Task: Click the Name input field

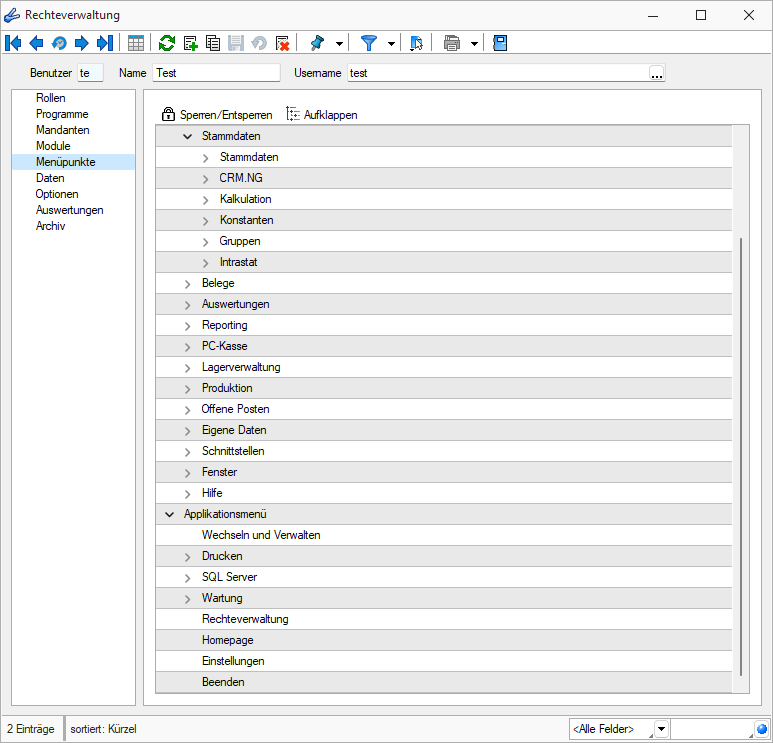Action: point(216,73)
